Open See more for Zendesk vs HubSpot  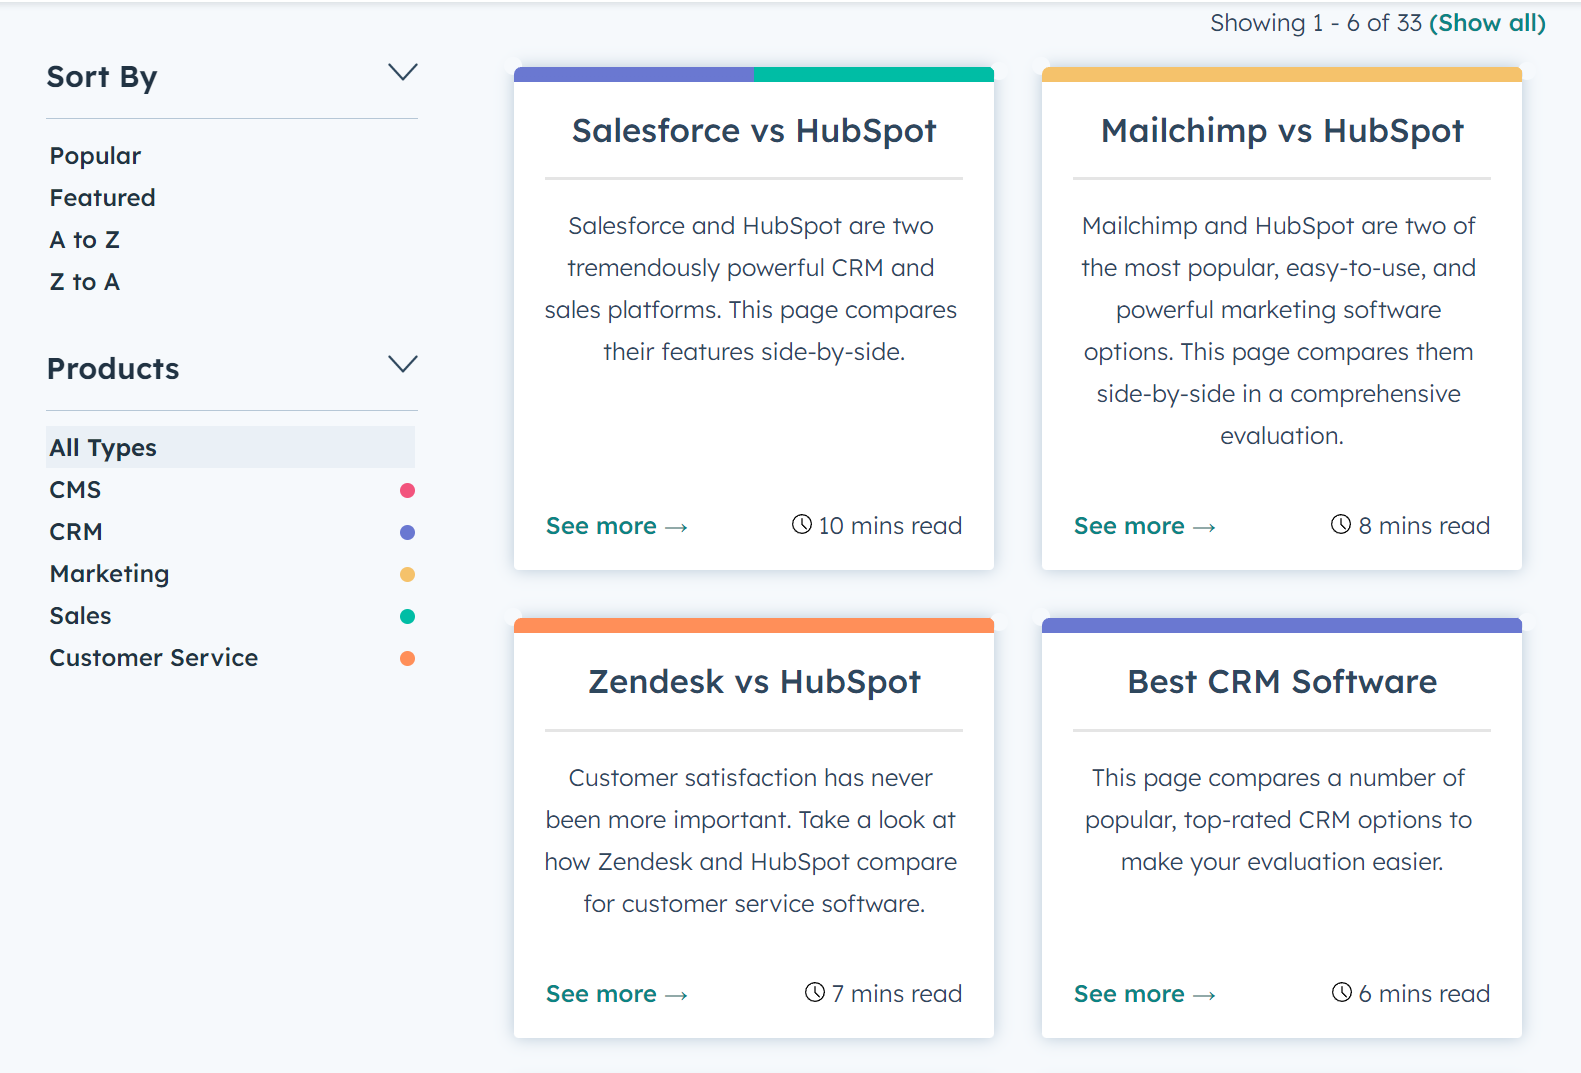(616, 994)
